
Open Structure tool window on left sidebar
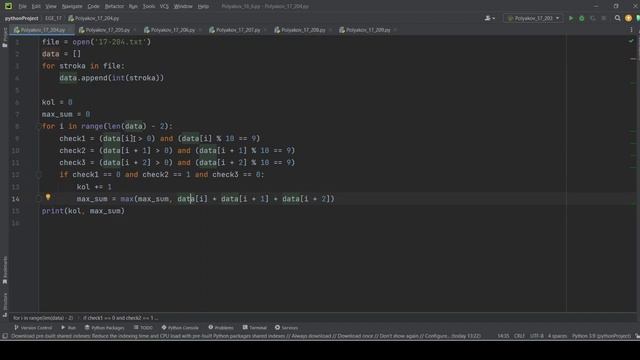(4, 304)
